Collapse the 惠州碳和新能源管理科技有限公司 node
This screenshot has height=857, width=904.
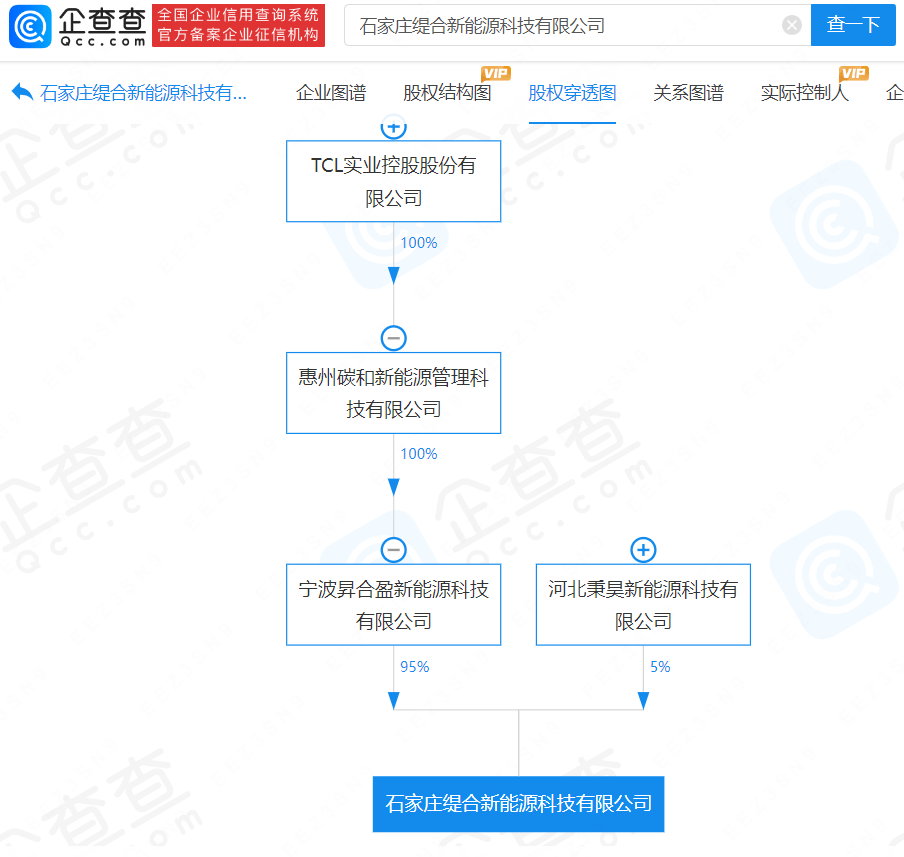click(394, 338)
